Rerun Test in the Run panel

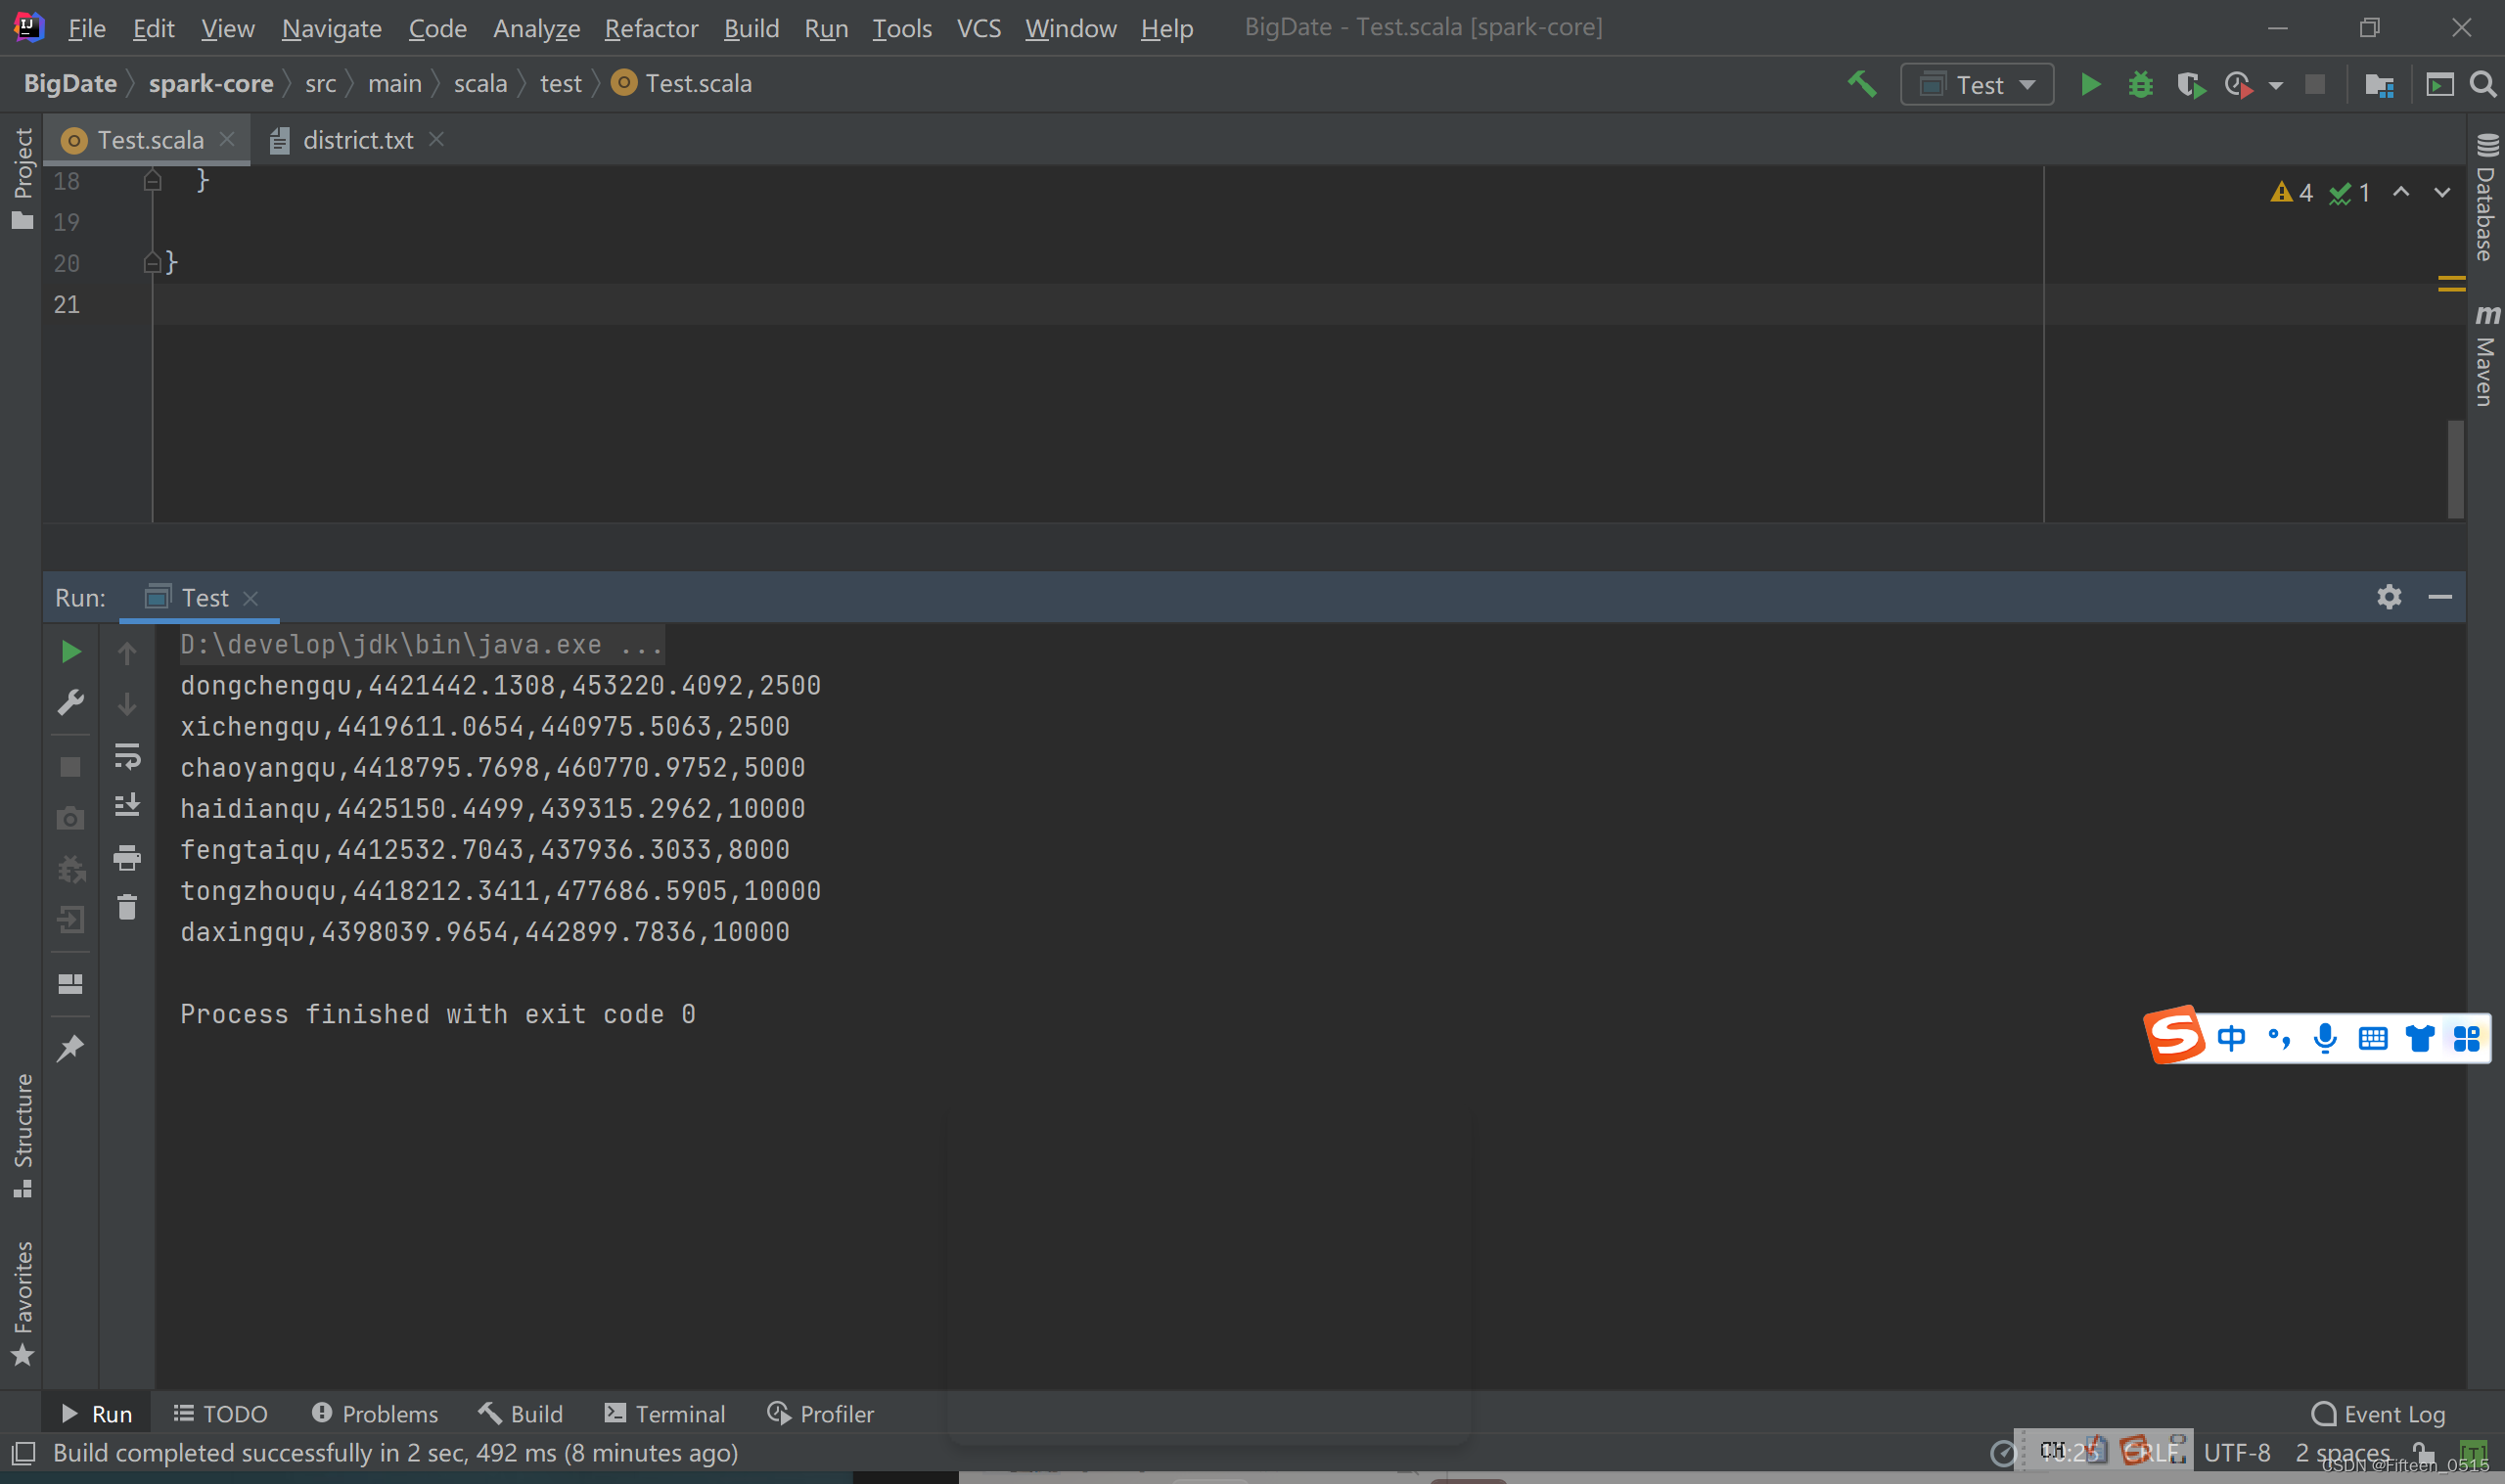pyautogui.click(x=70, y=652)
